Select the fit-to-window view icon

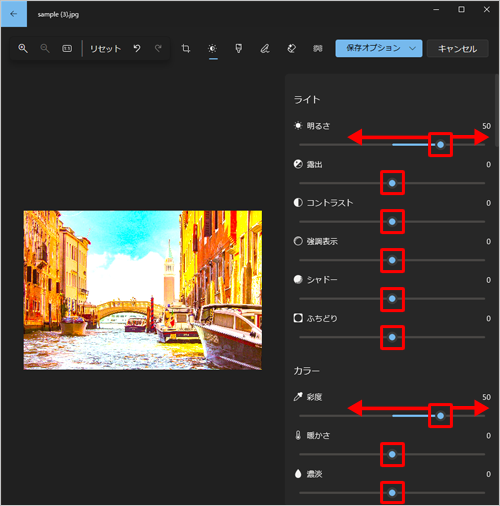coord(67,49)
